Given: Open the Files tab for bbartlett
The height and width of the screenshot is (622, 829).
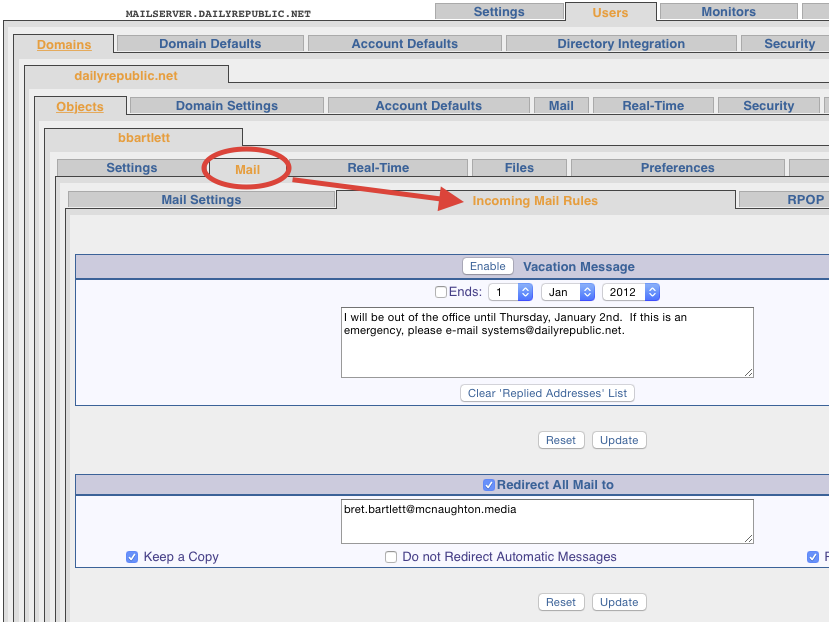Looking at the screenshot, I should click(519, 168).
